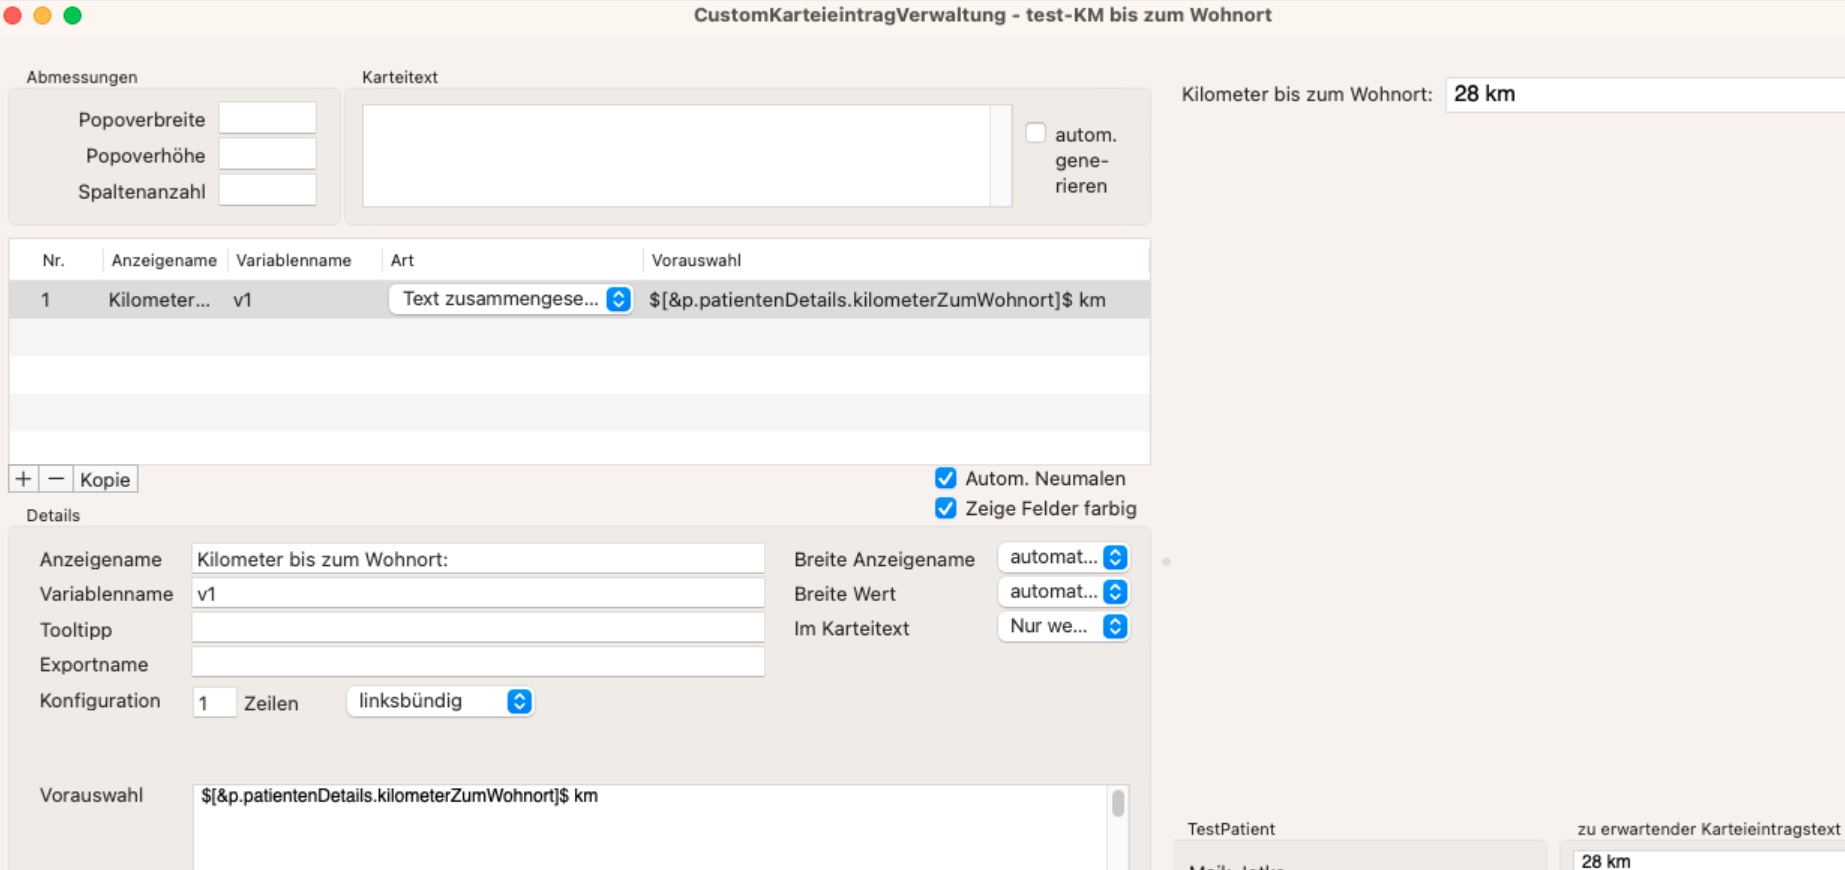This screenshot has width=1845, height=870.
Task: Click the Vorauswahl column header
Action: point(696,260)
